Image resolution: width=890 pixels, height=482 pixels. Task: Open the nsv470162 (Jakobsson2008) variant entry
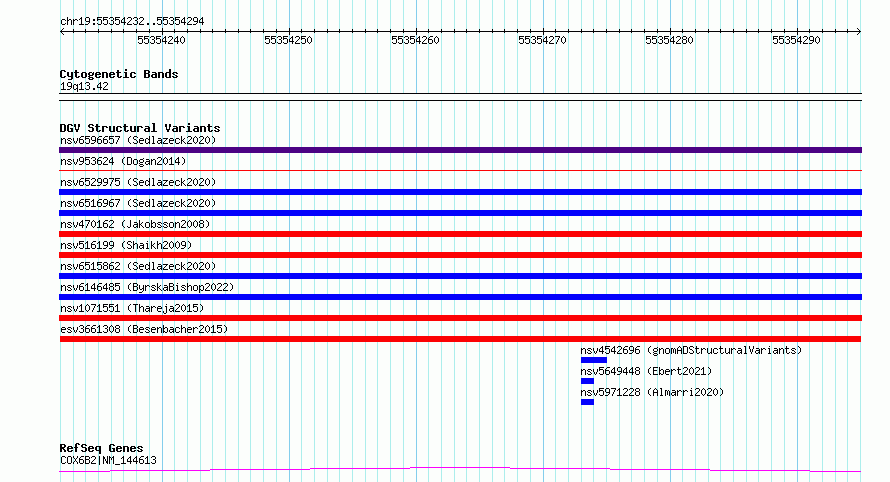click(135, 224)
